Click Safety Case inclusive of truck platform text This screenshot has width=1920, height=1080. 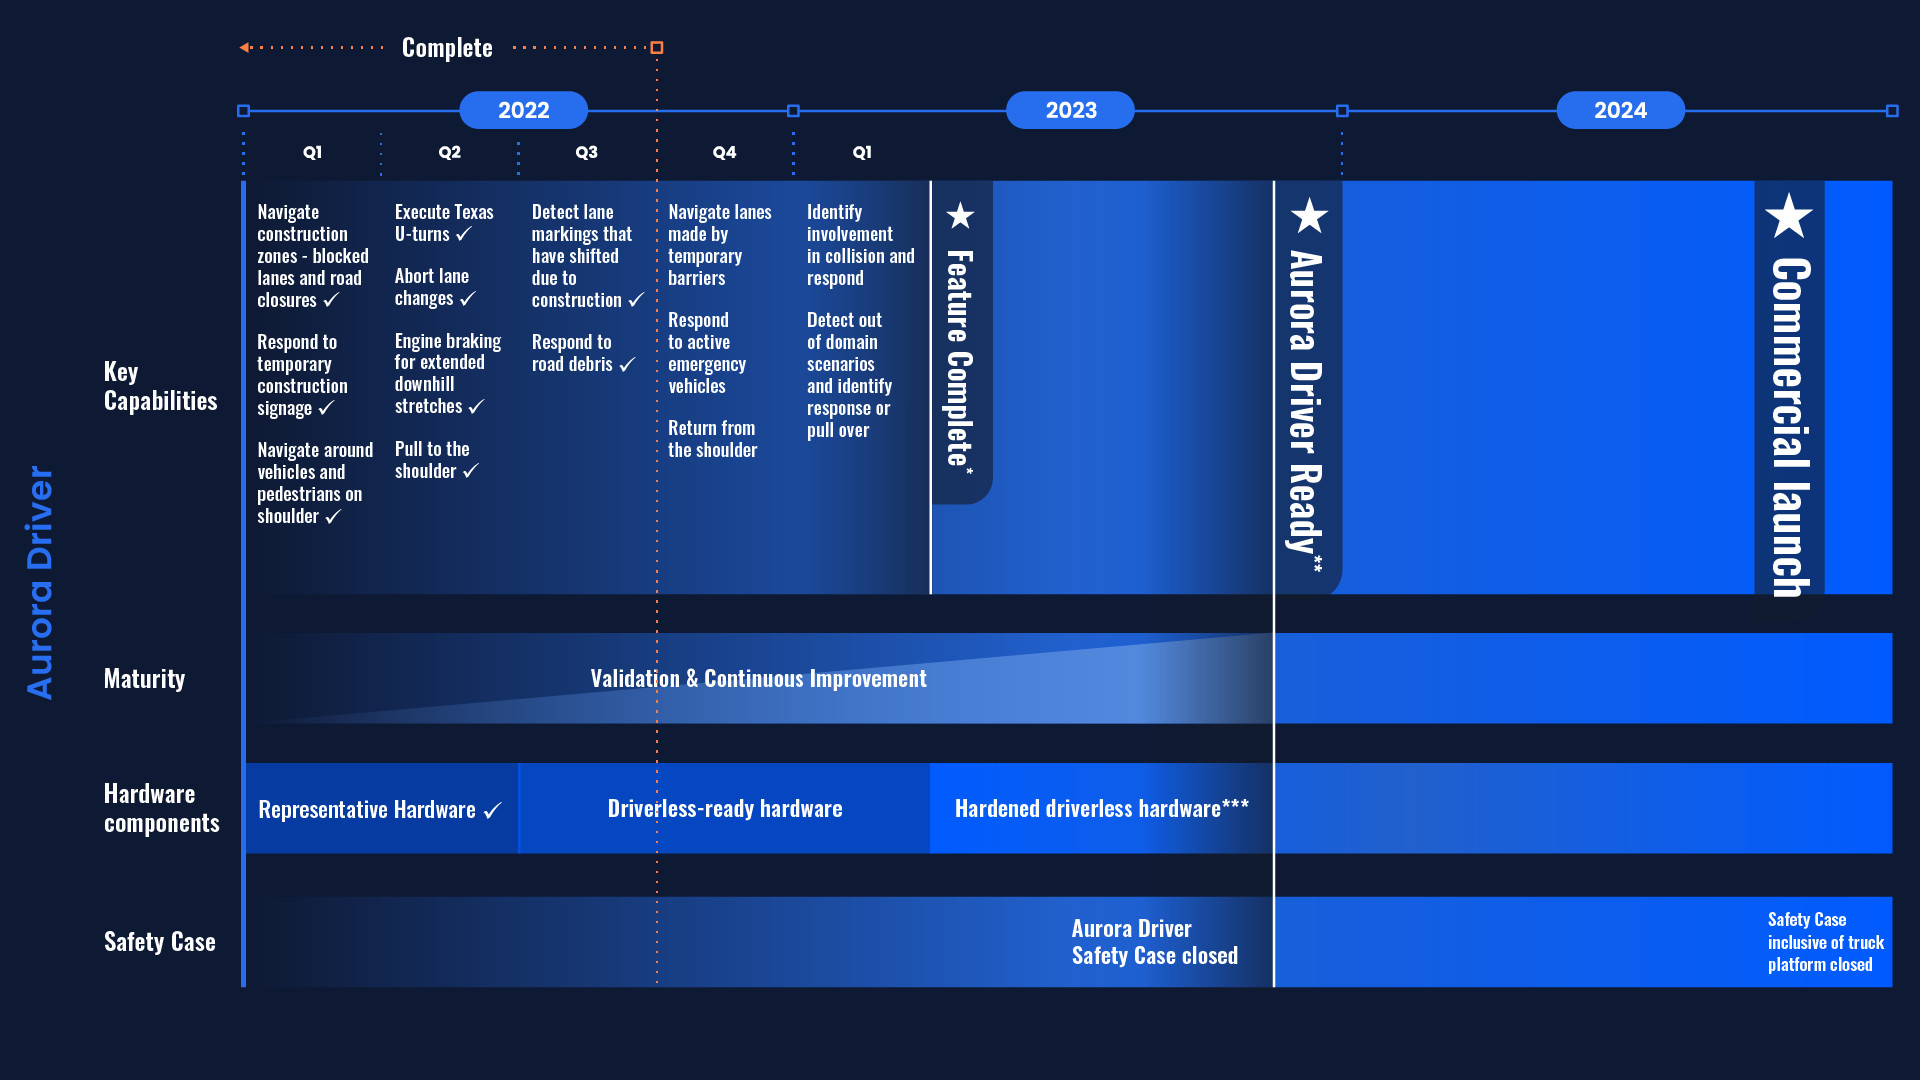click(1825, 942)
